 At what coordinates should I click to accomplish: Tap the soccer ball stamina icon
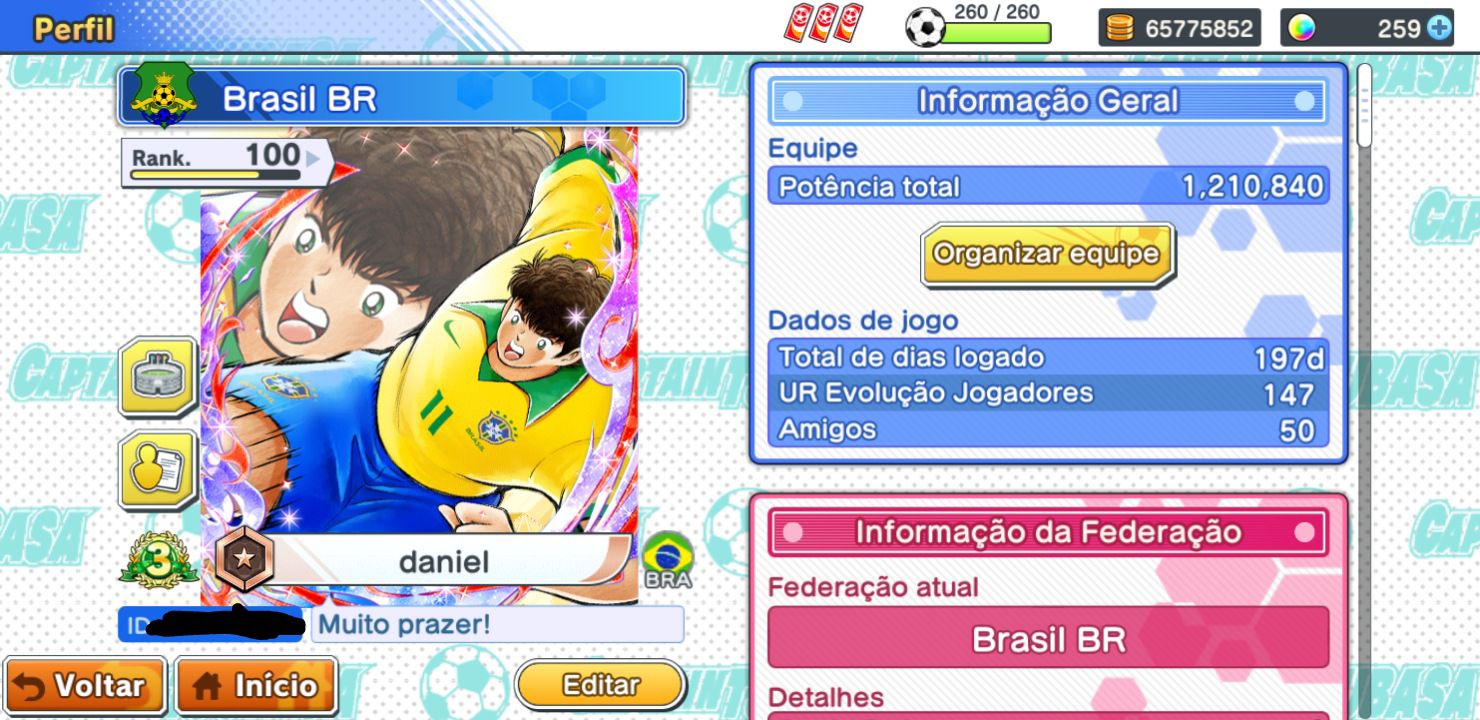click(925, 28)
